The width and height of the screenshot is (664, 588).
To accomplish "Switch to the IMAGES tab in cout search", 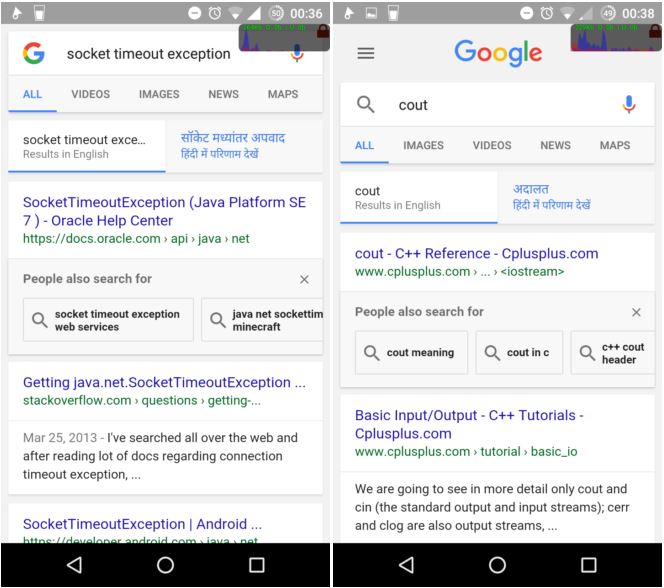I will [423, 145].
